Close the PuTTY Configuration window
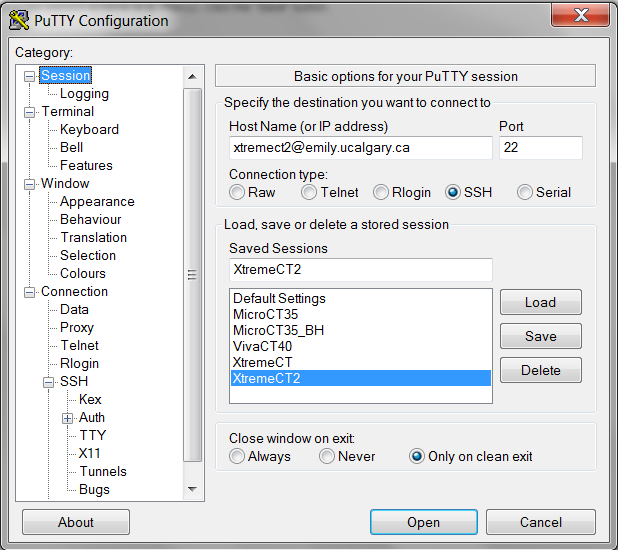This screenshot has width=618, height=550. (x=581, y=15)
